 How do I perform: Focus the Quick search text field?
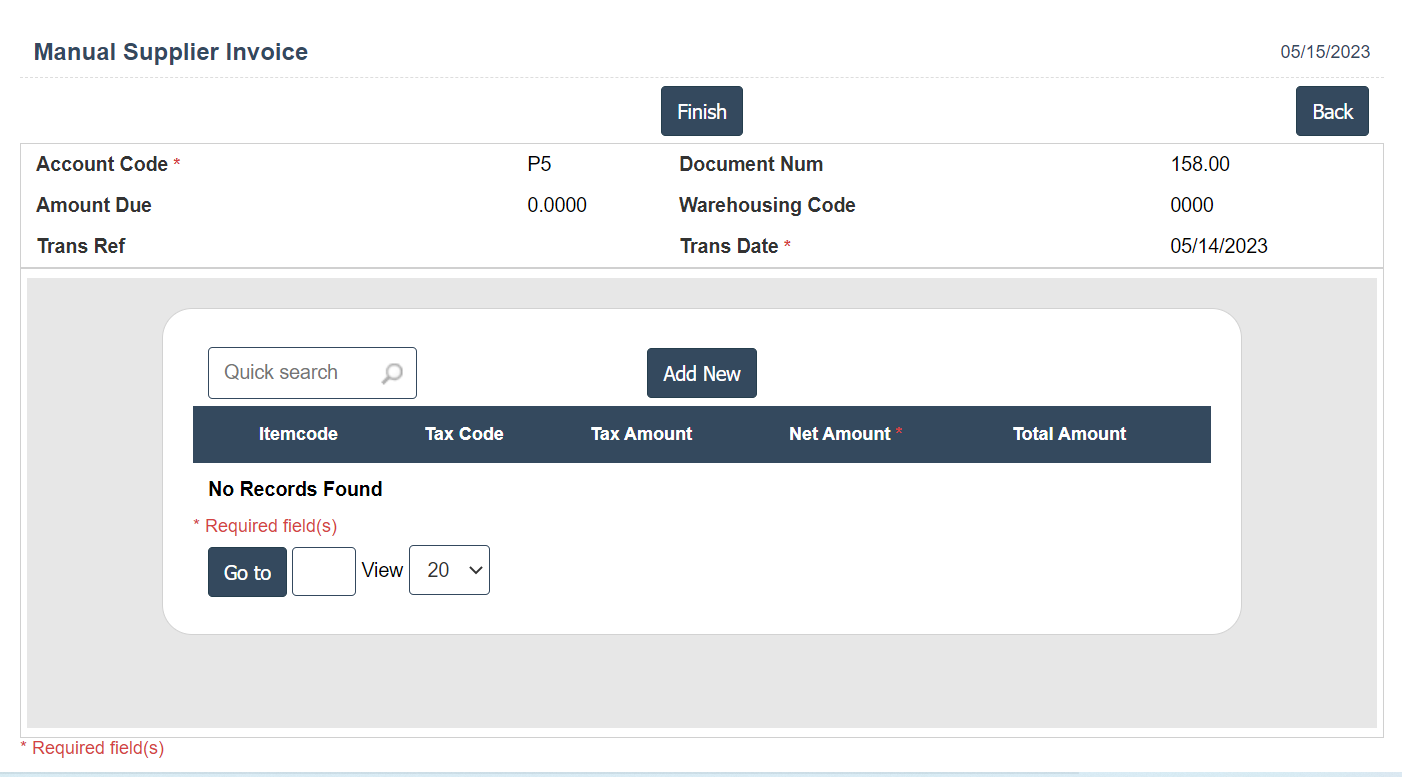[295, 373]
